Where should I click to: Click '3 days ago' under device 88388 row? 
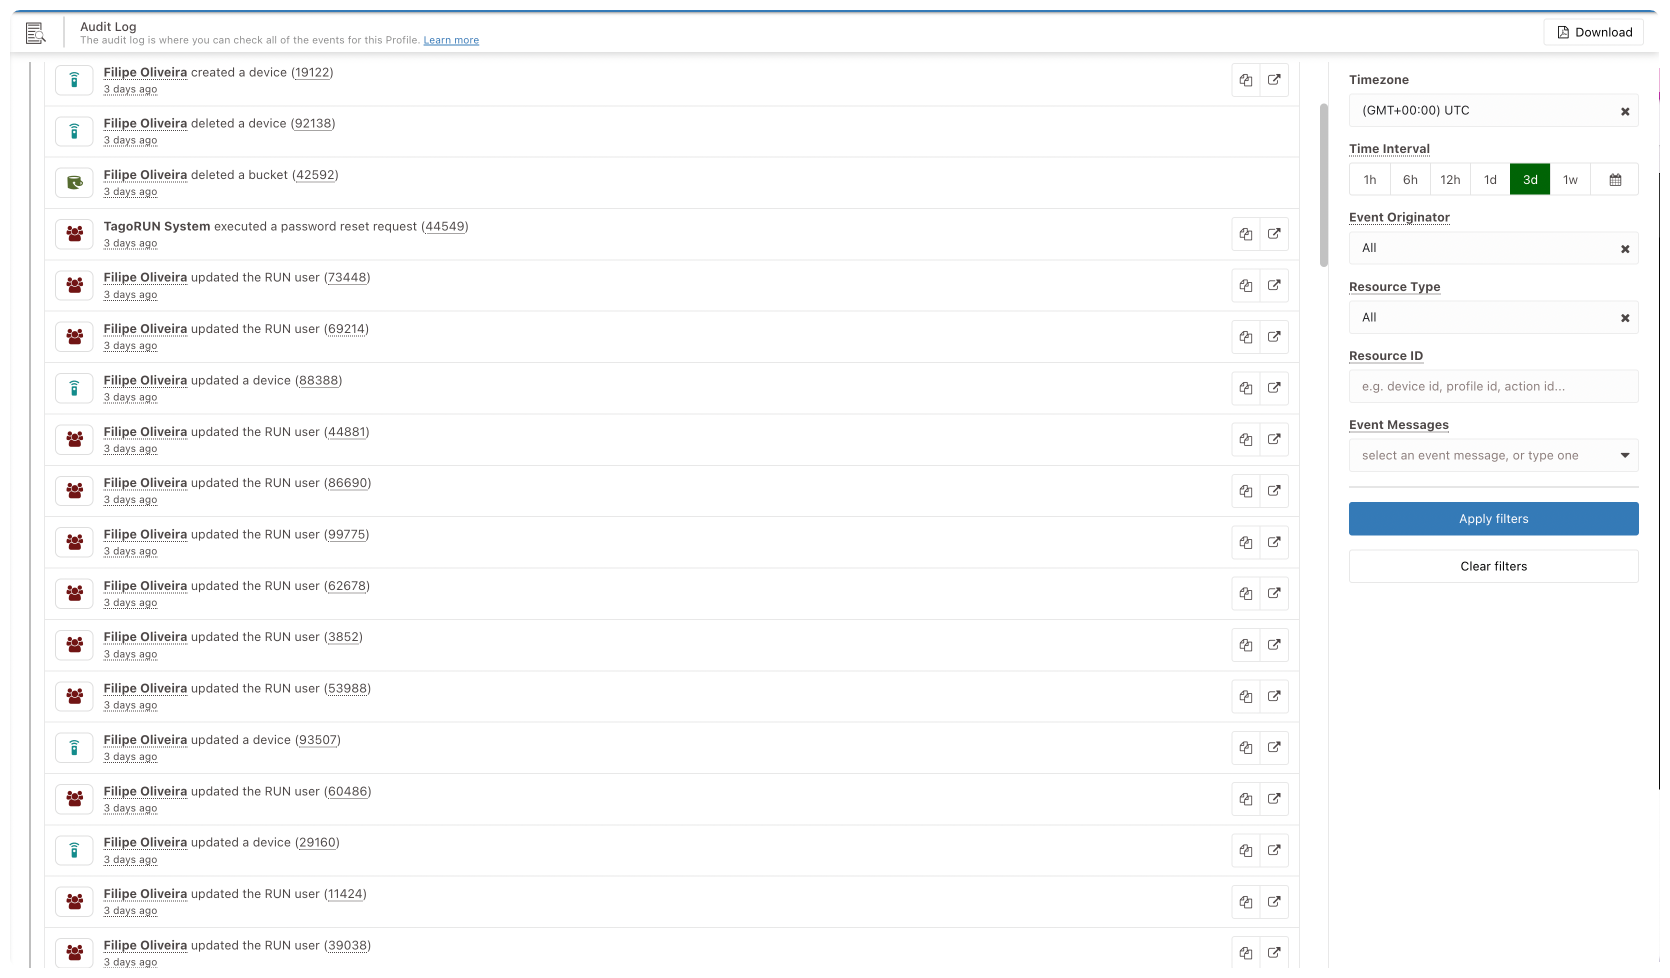point(130,398)
